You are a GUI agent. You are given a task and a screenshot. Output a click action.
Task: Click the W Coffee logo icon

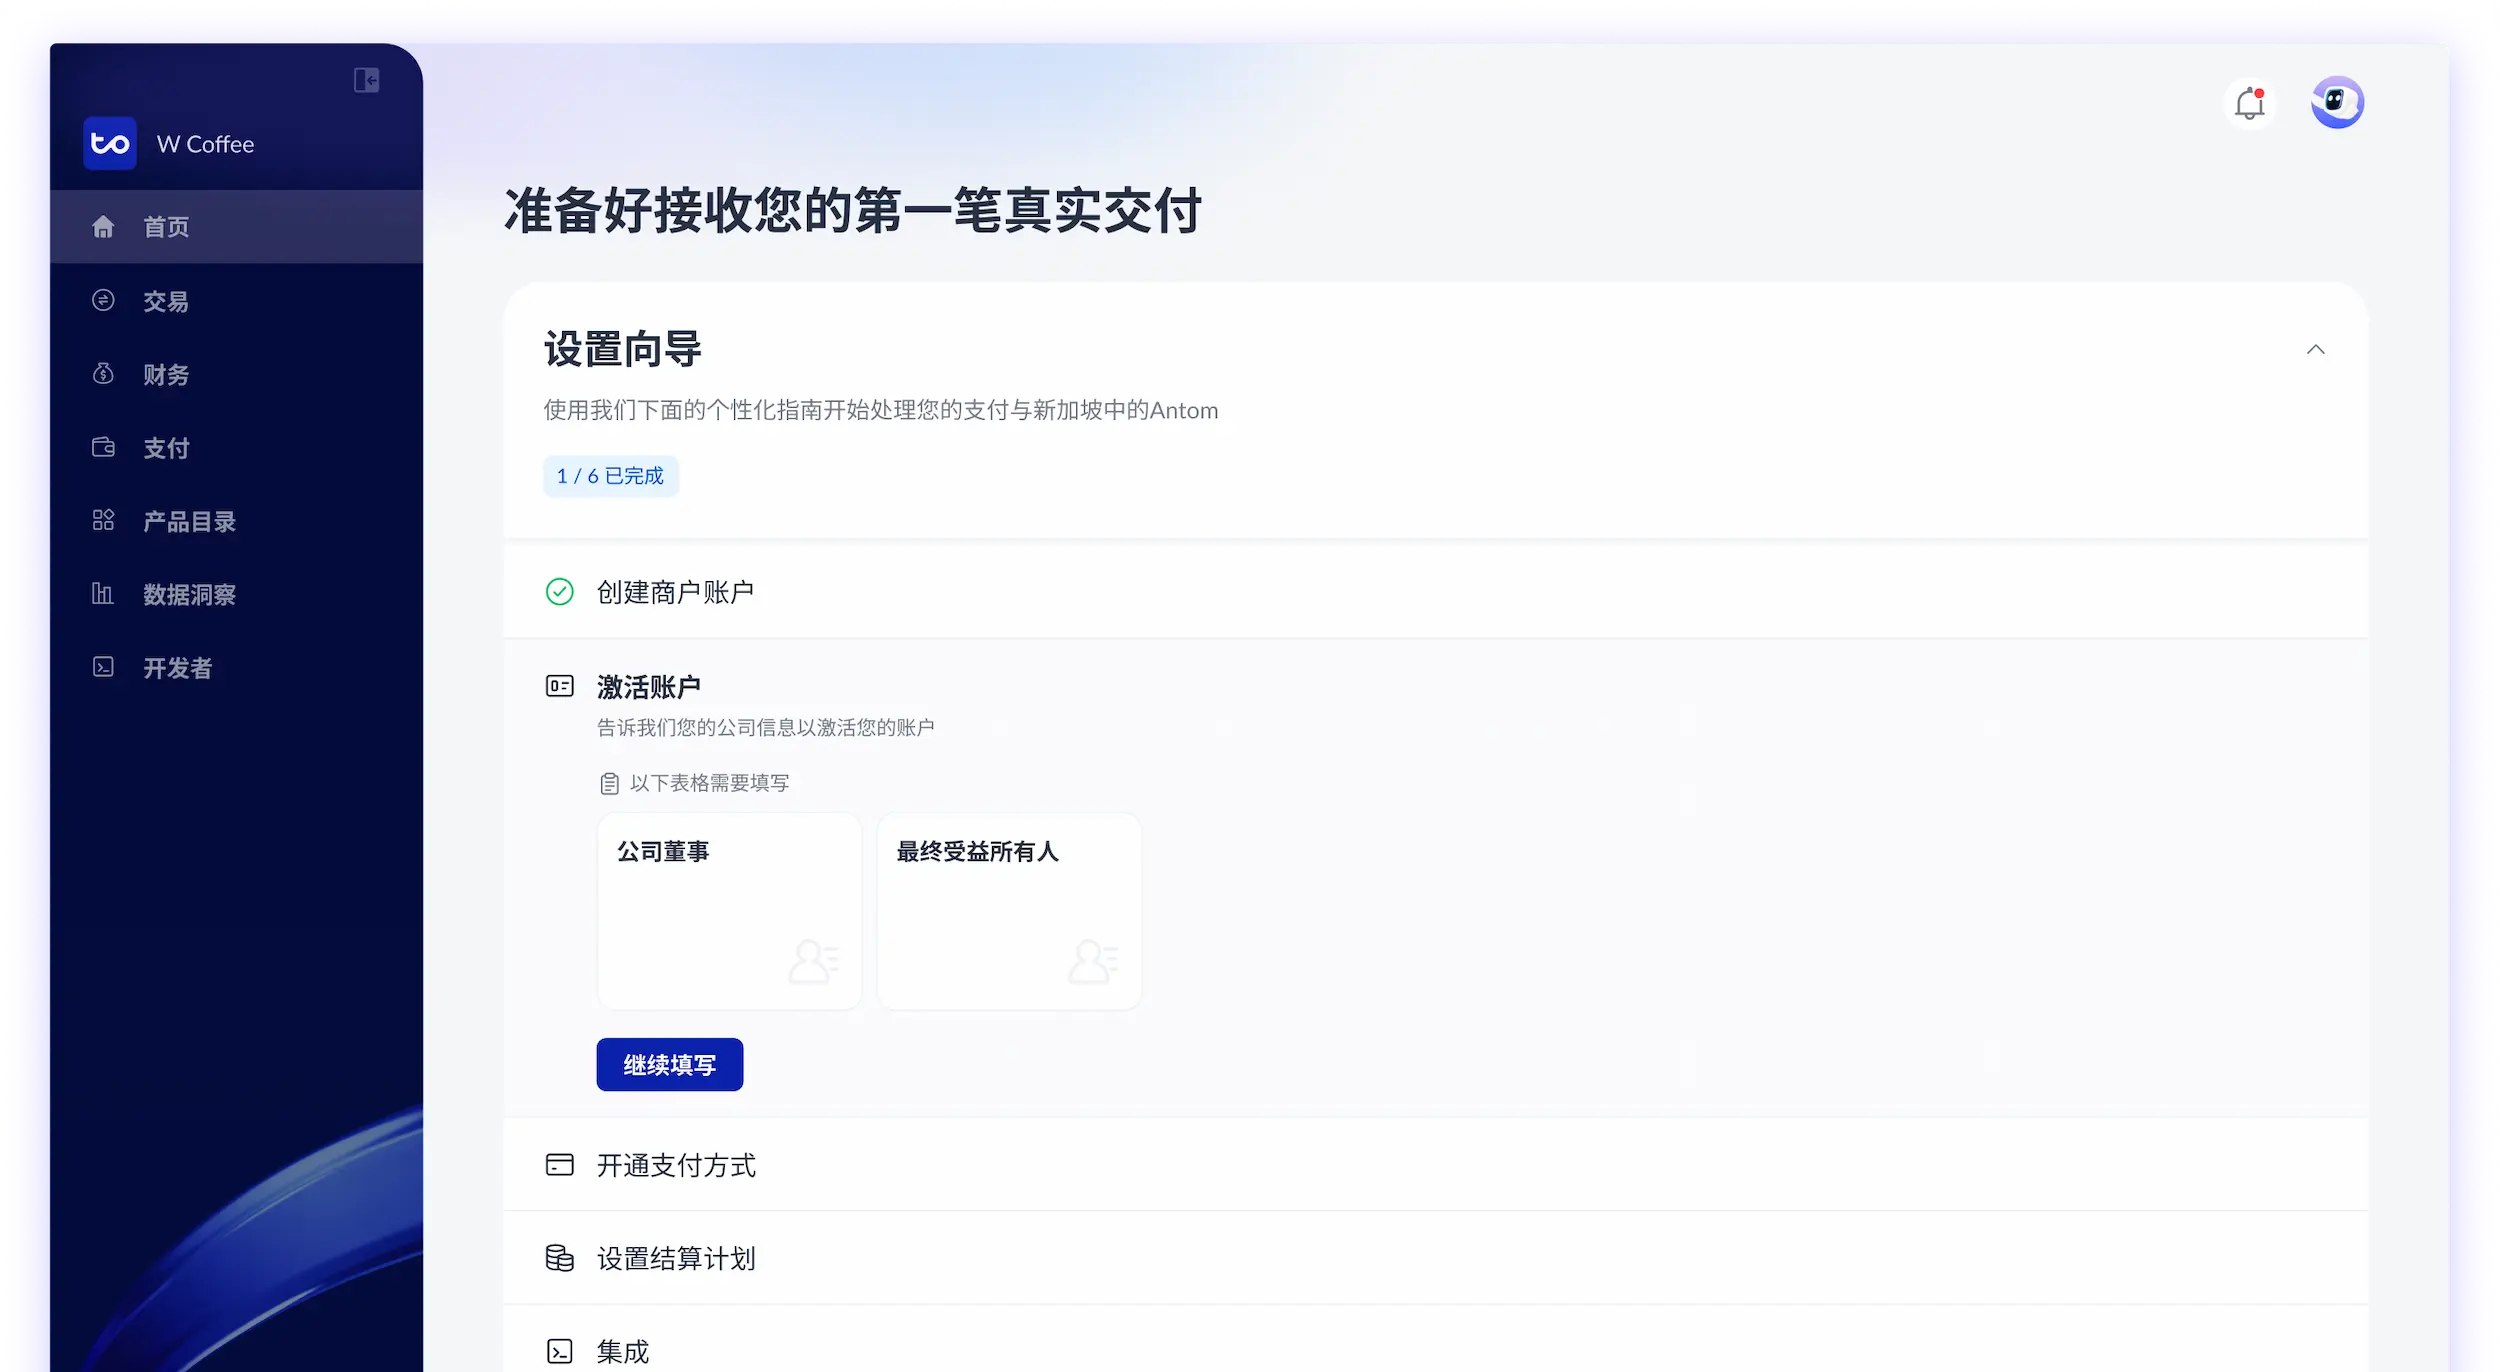(110, 143)
